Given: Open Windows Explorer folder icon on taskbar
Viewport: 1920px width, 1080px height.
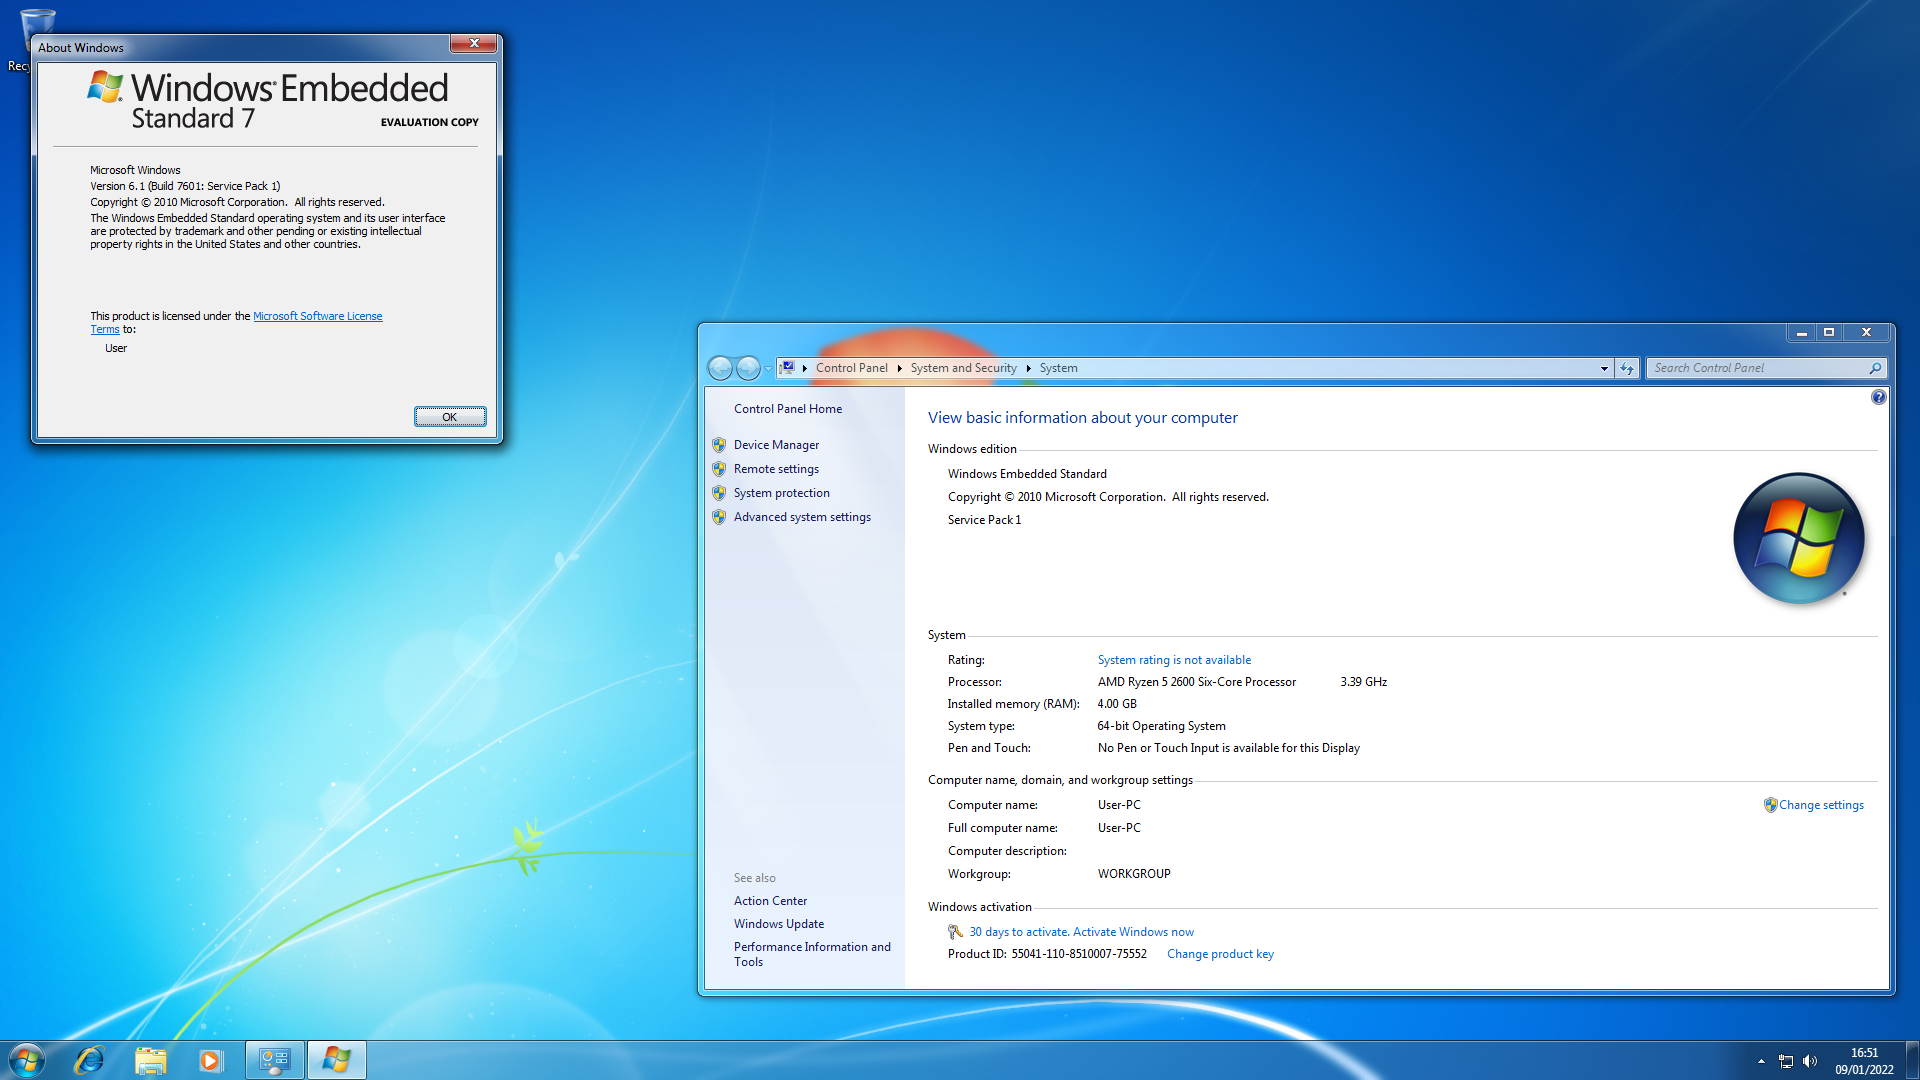Looking at the screenshot, I should coord(150,1060).
